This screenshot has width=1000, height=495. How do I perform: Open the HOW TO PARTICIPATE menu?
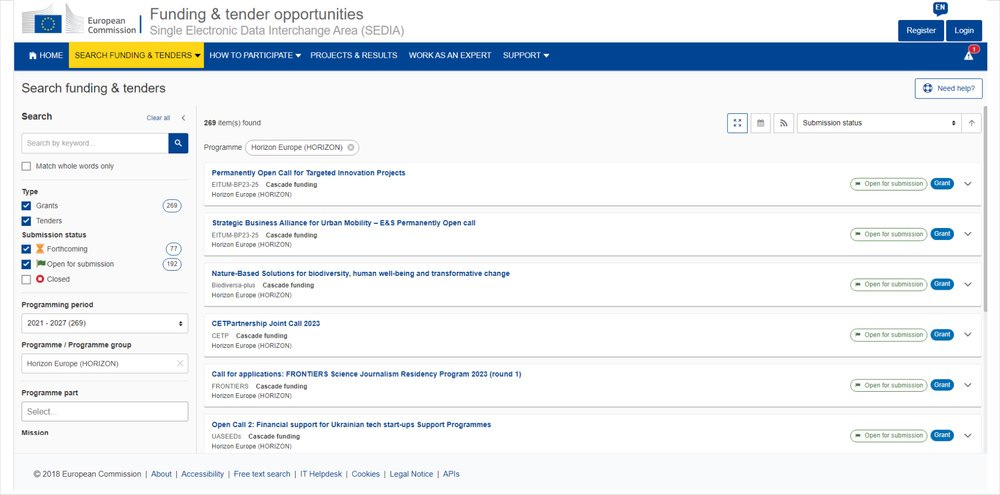254,55
